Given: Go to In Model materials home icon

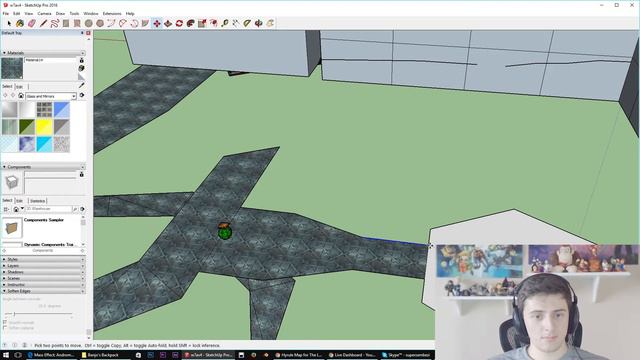Looking at the screenshot, I should tap(21, 96).
